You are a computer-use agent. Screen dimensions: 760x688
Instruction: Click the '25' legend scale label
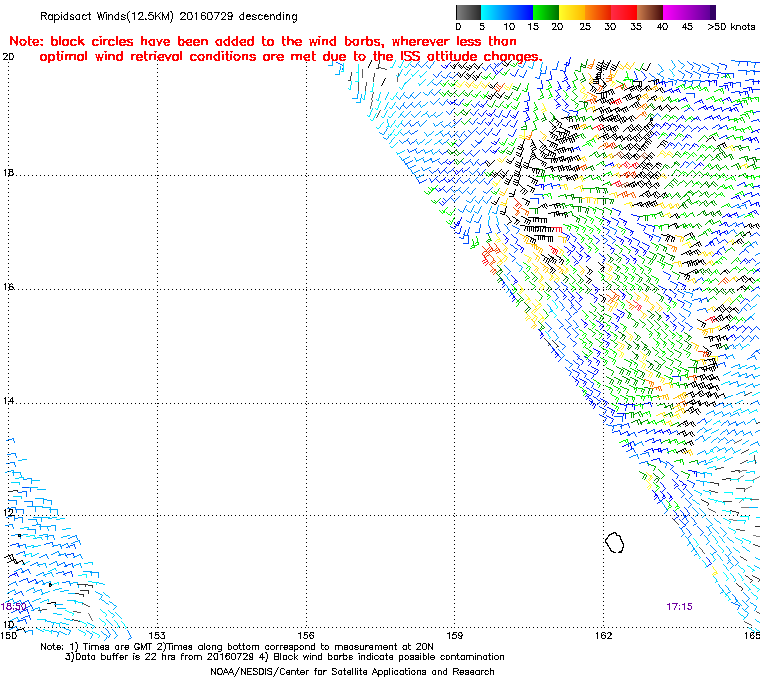coord(585,27)
